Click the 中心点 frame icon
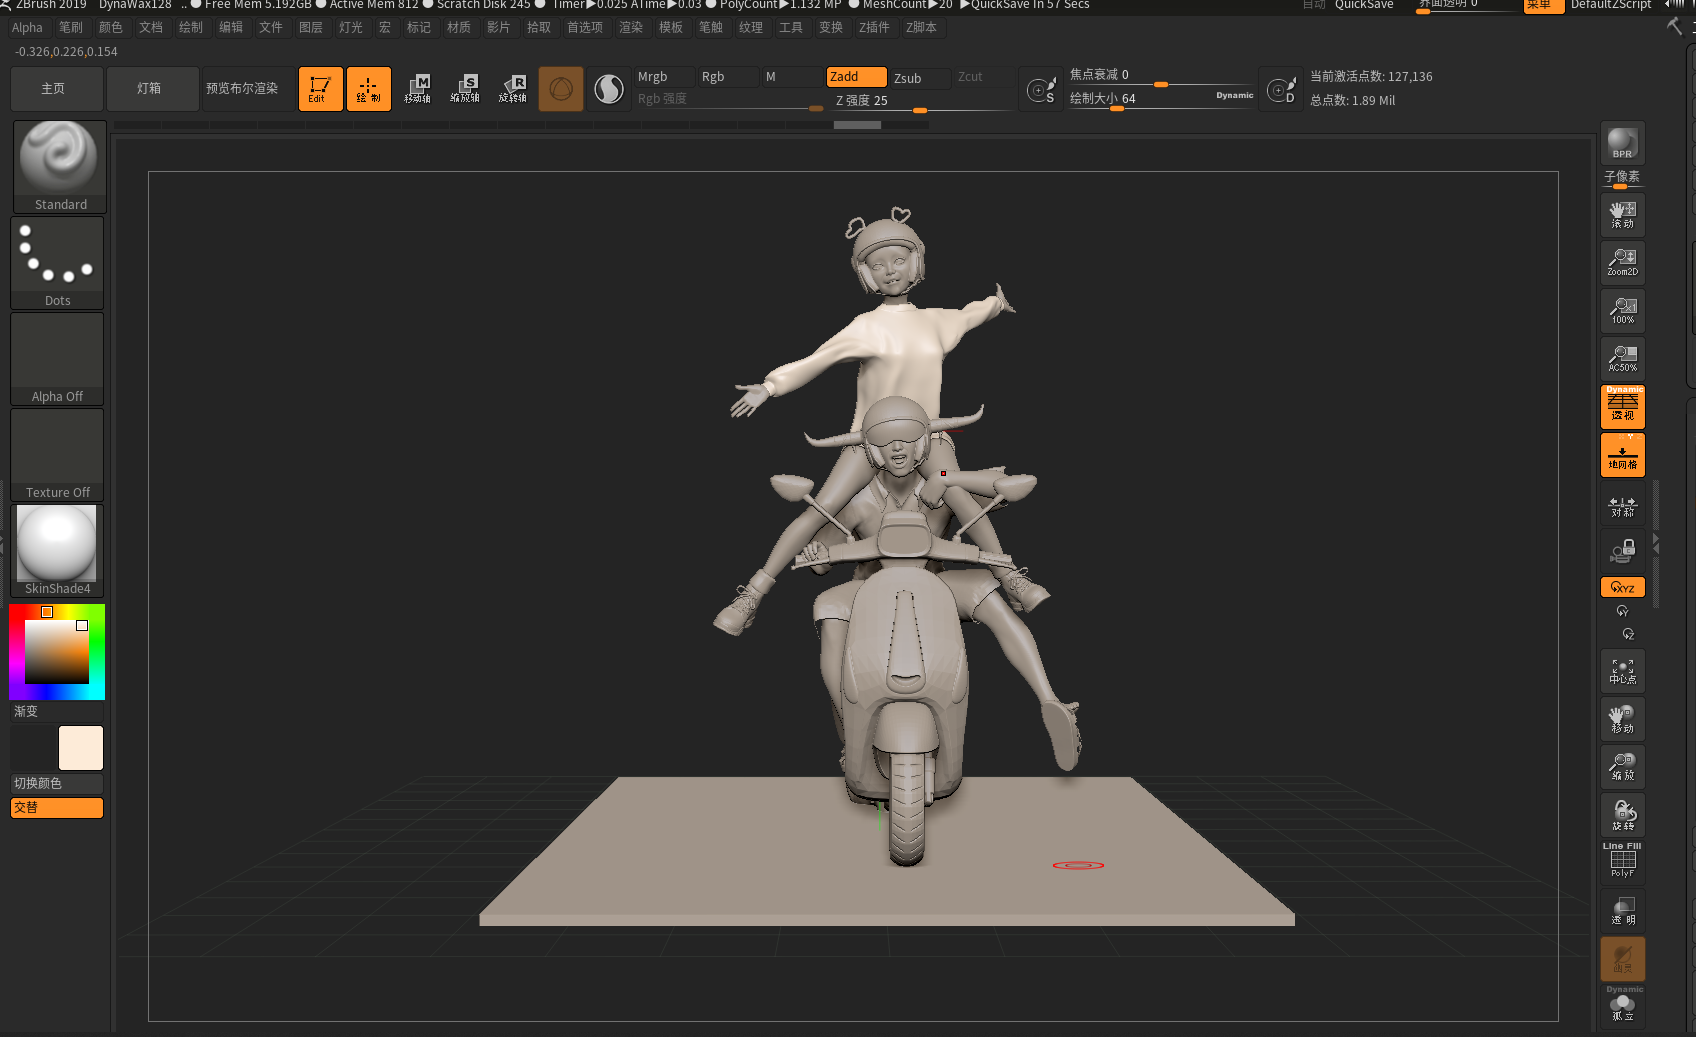 1622,672
